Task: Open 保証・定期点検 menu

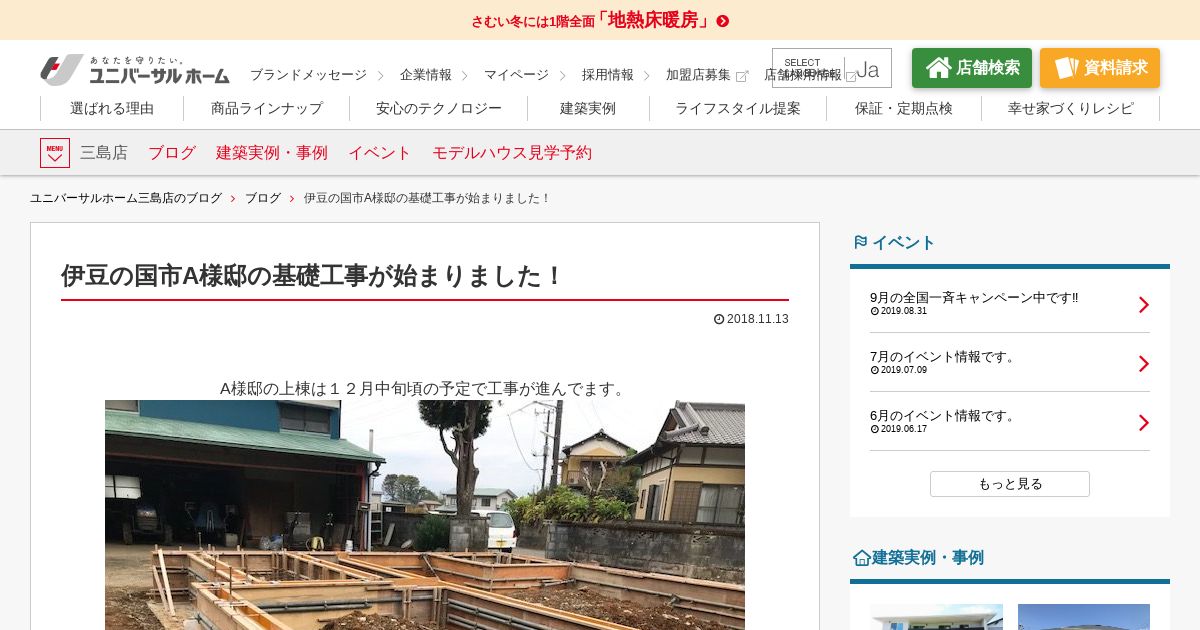Action: click(x=904, y=109)
